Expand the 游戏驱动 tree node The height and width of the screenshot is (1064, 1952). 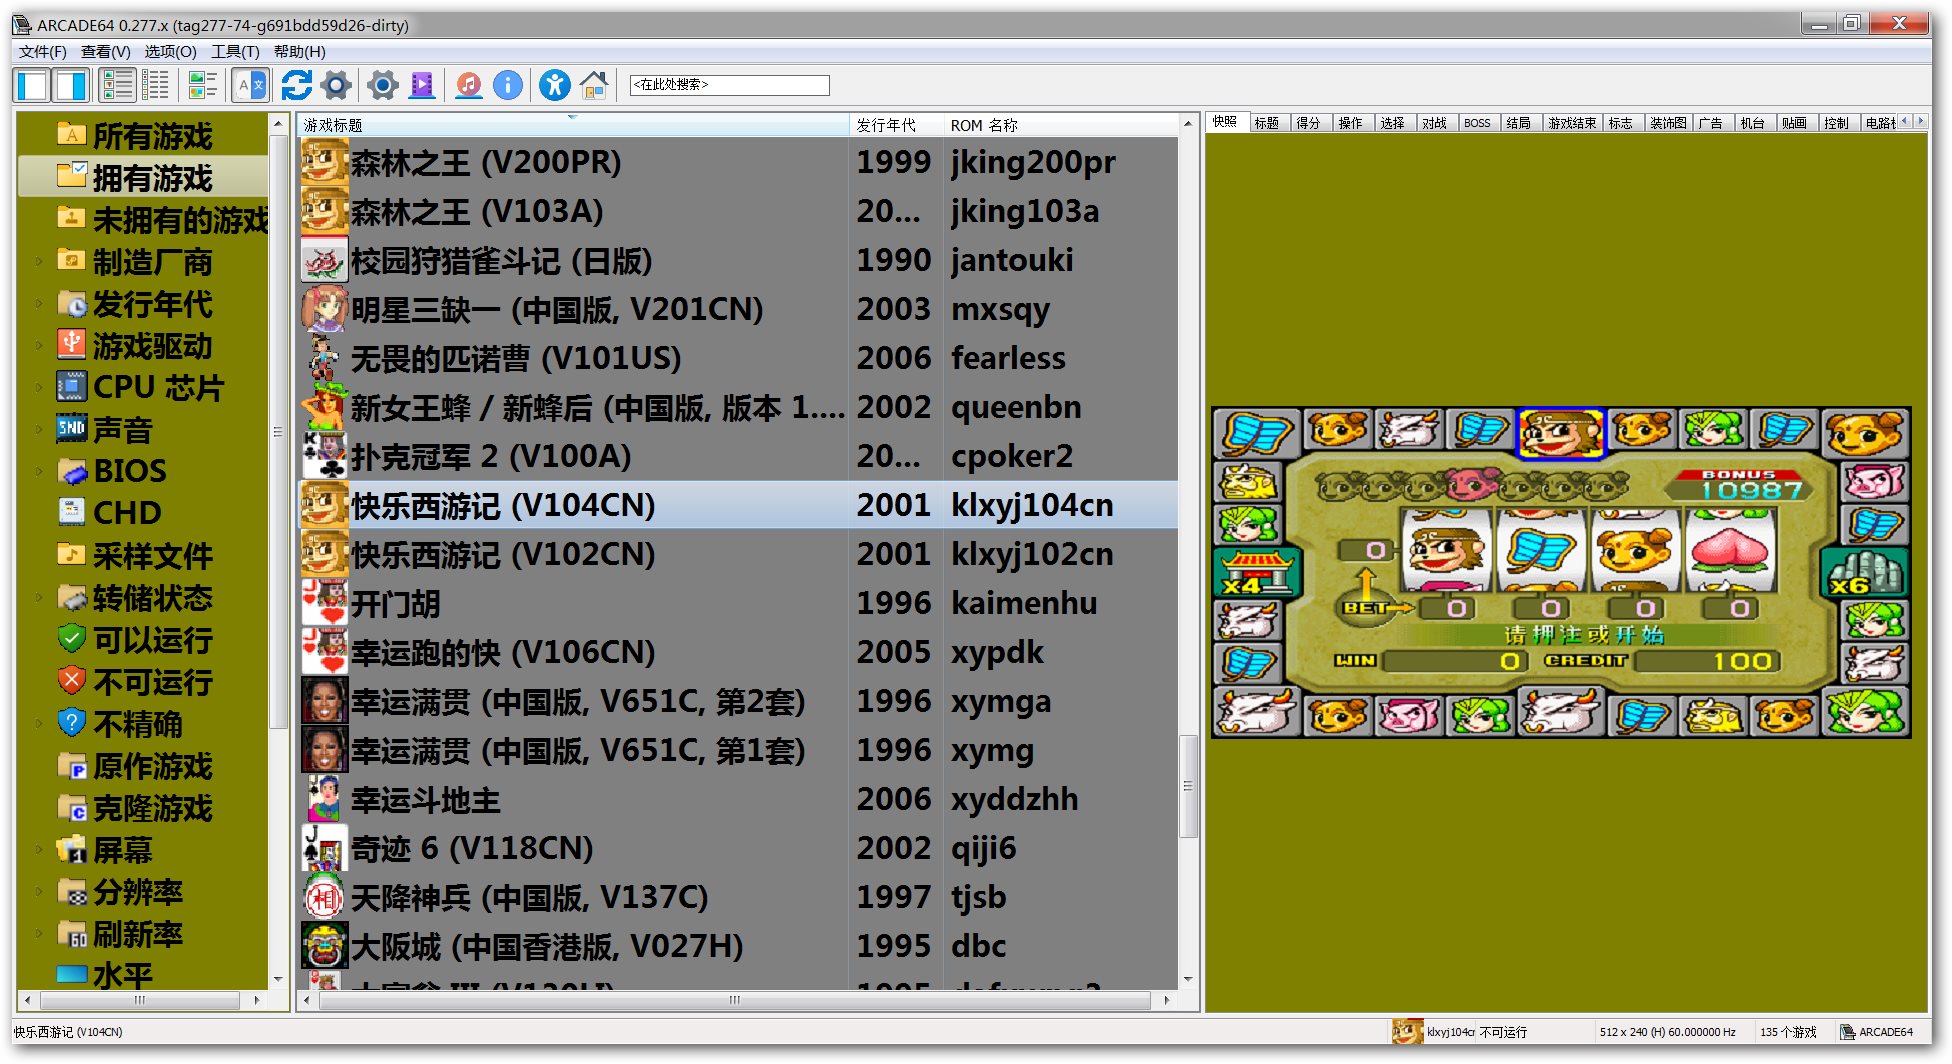pyautogui.click(x=39, y=346)
